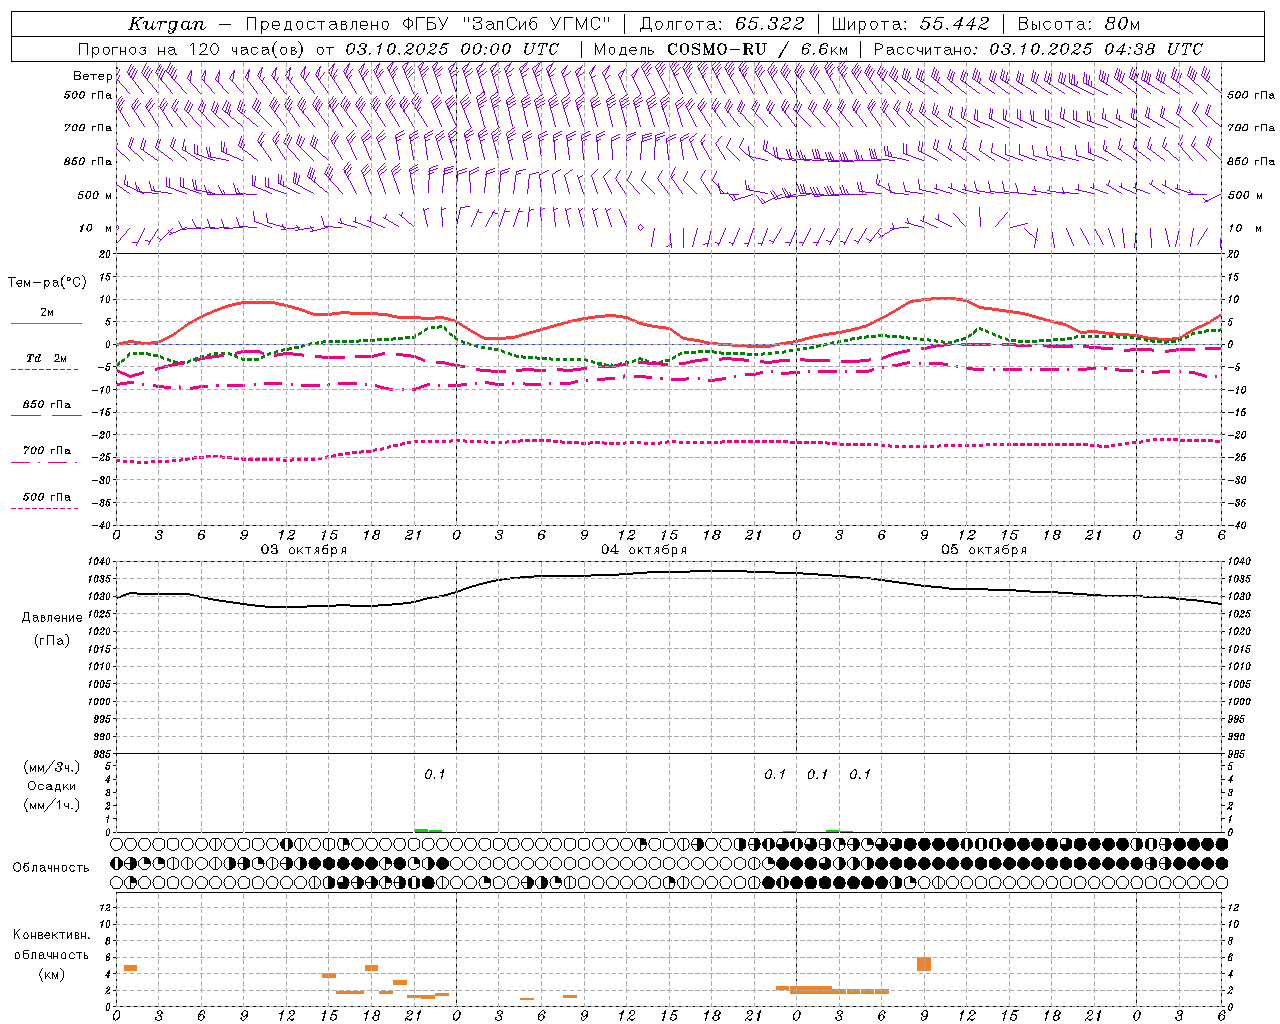
Task: Click "Прогноз на 120 часа(ов)" forecast line
Action: coord(192,49)
